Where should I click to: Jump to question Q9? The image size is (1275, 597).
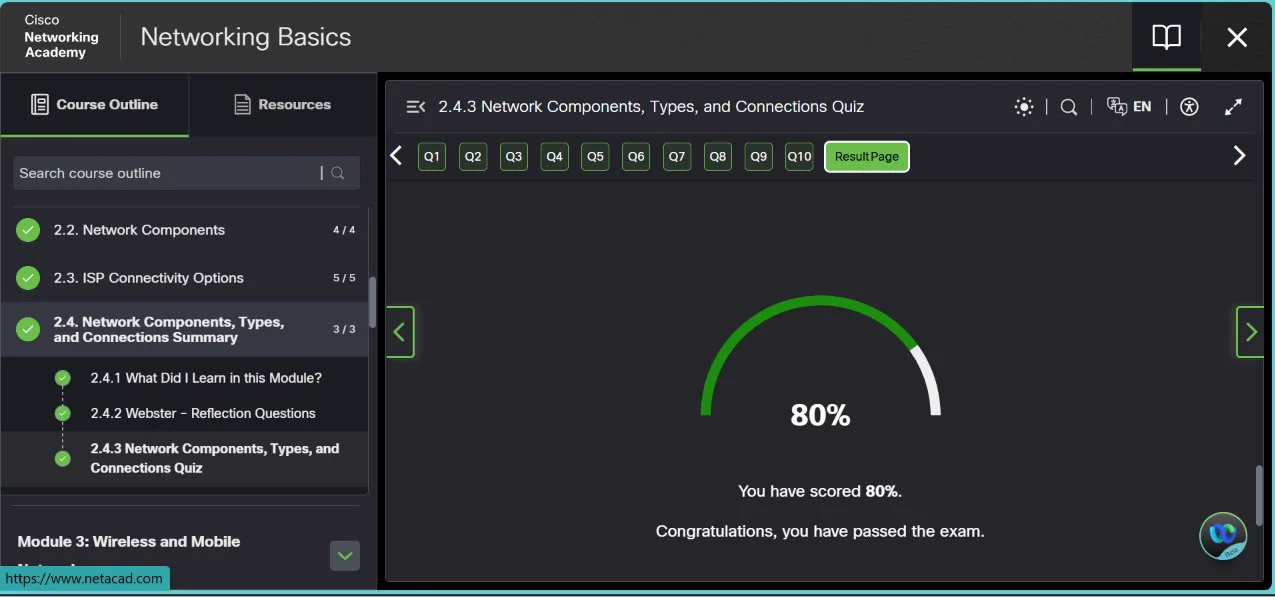tap(759, 157)
